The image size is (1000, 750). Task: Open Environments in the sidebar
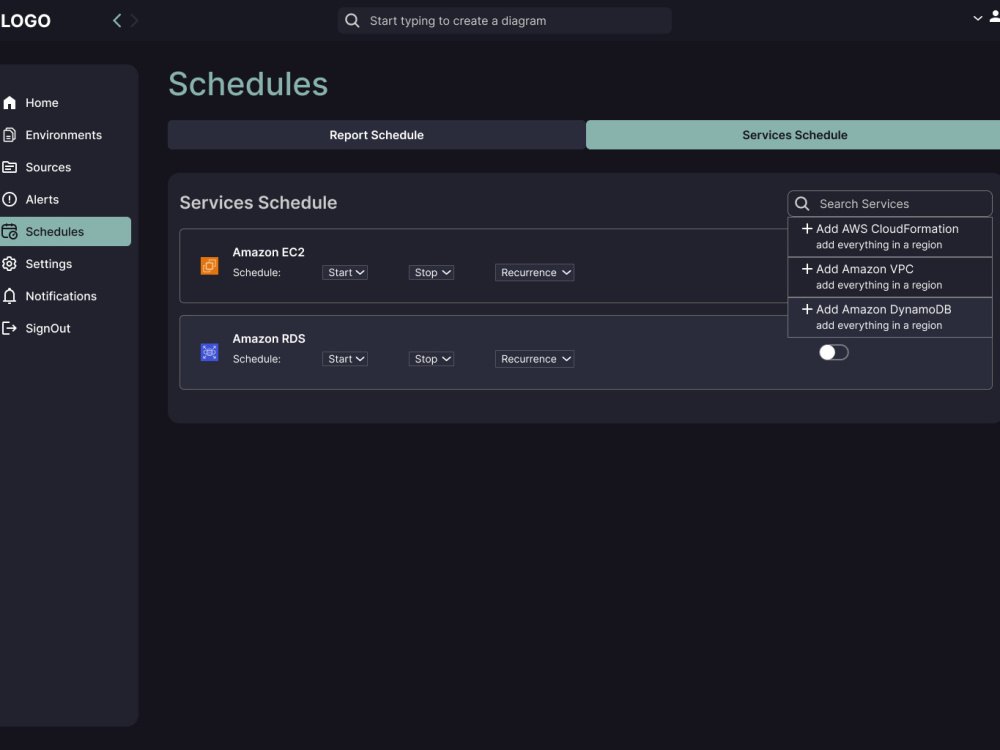[x=66, y=135]
